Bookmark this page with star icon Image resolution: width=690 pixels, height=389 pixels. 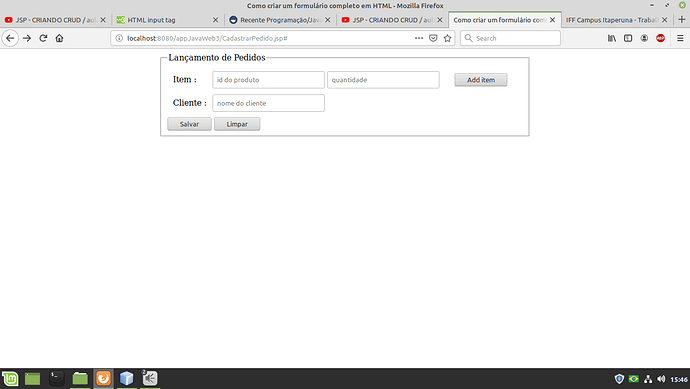(448, 38)
